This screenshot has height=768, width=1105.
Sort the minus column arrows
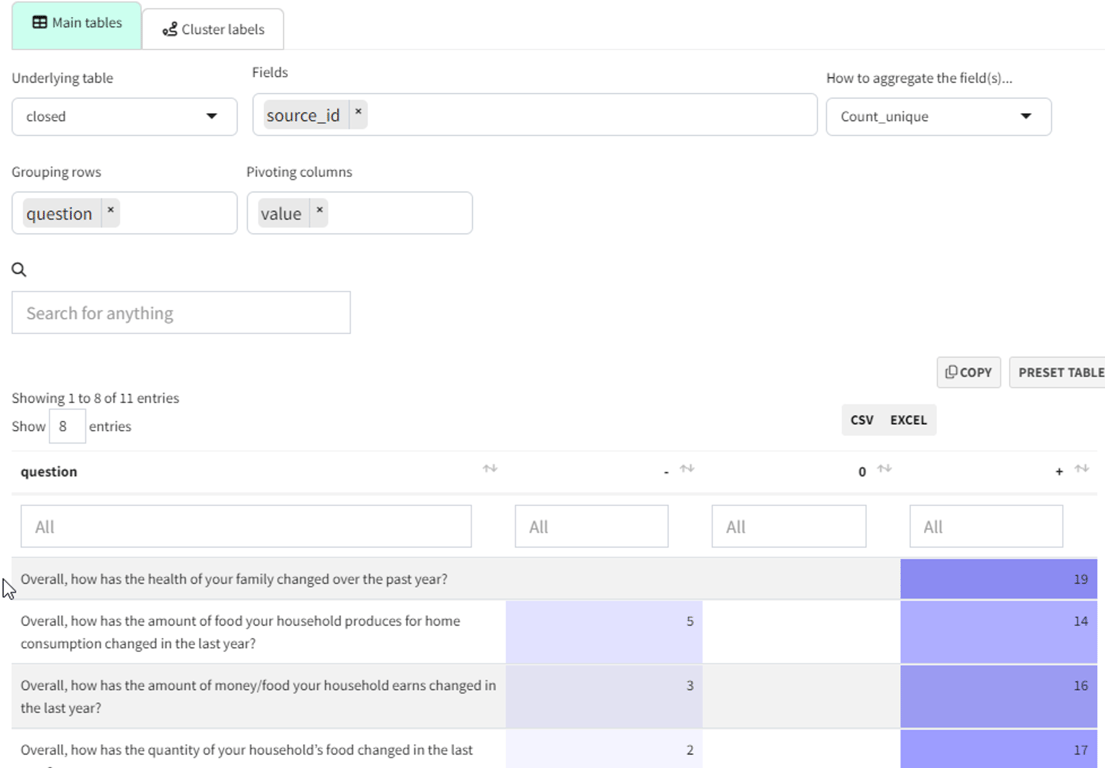tap(687, 469)
